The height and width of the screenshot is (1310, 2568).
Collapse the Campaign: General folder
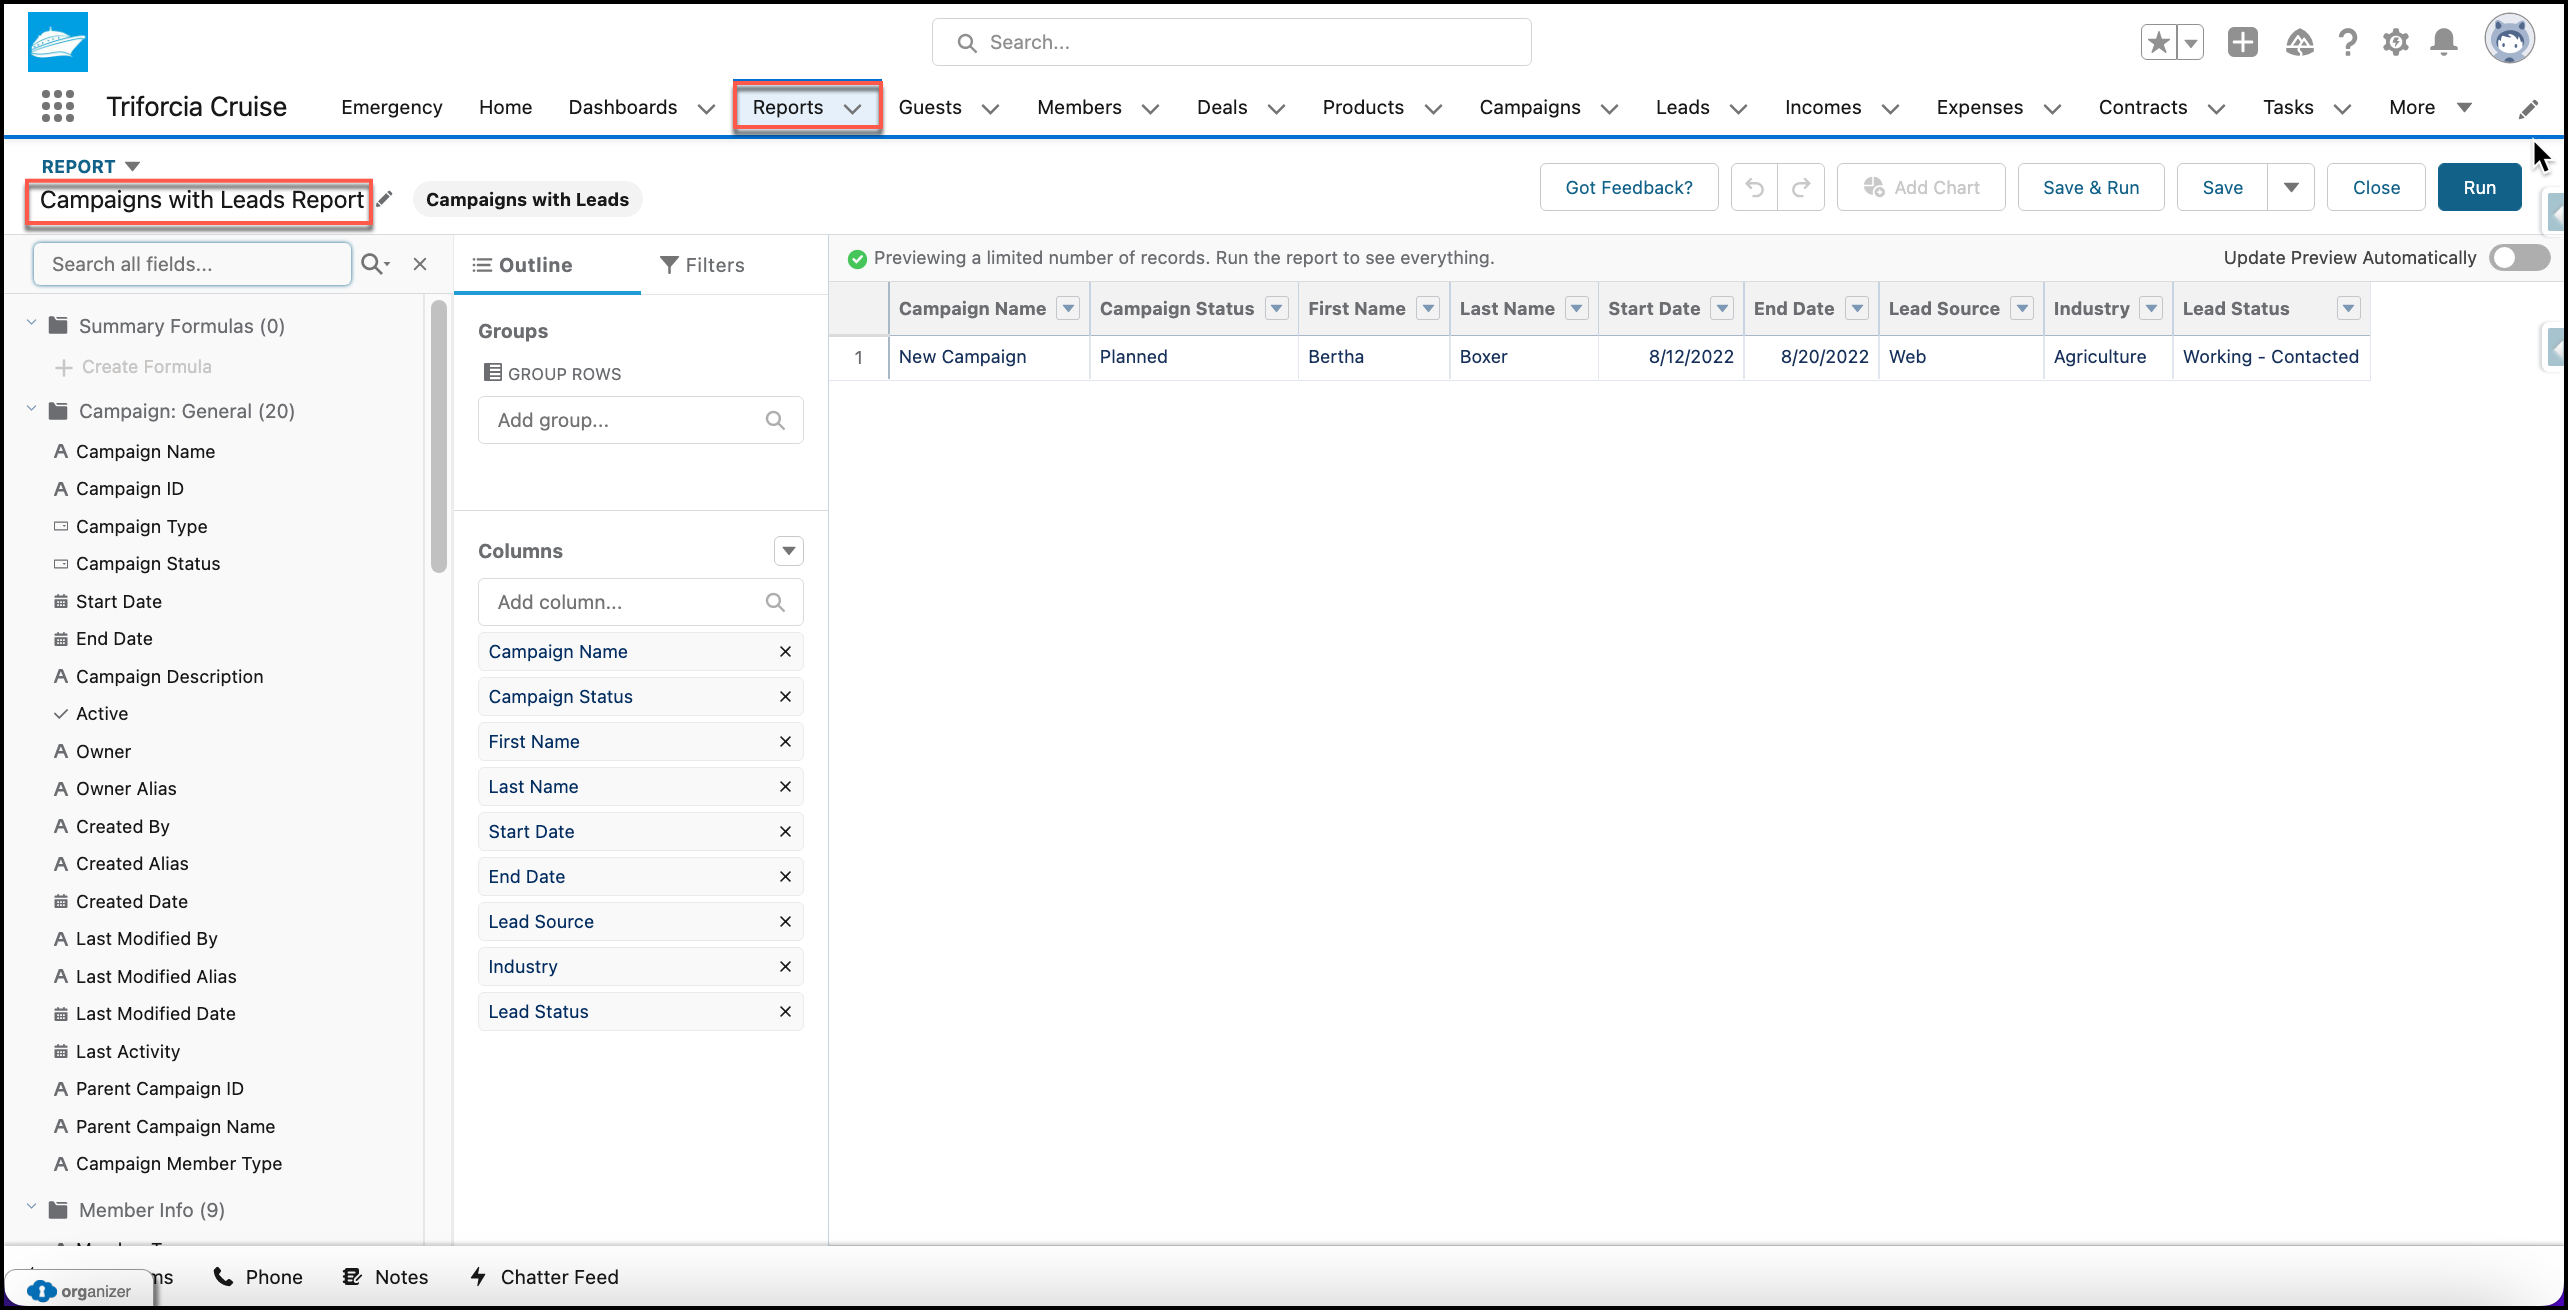click(x=31, y=409)
